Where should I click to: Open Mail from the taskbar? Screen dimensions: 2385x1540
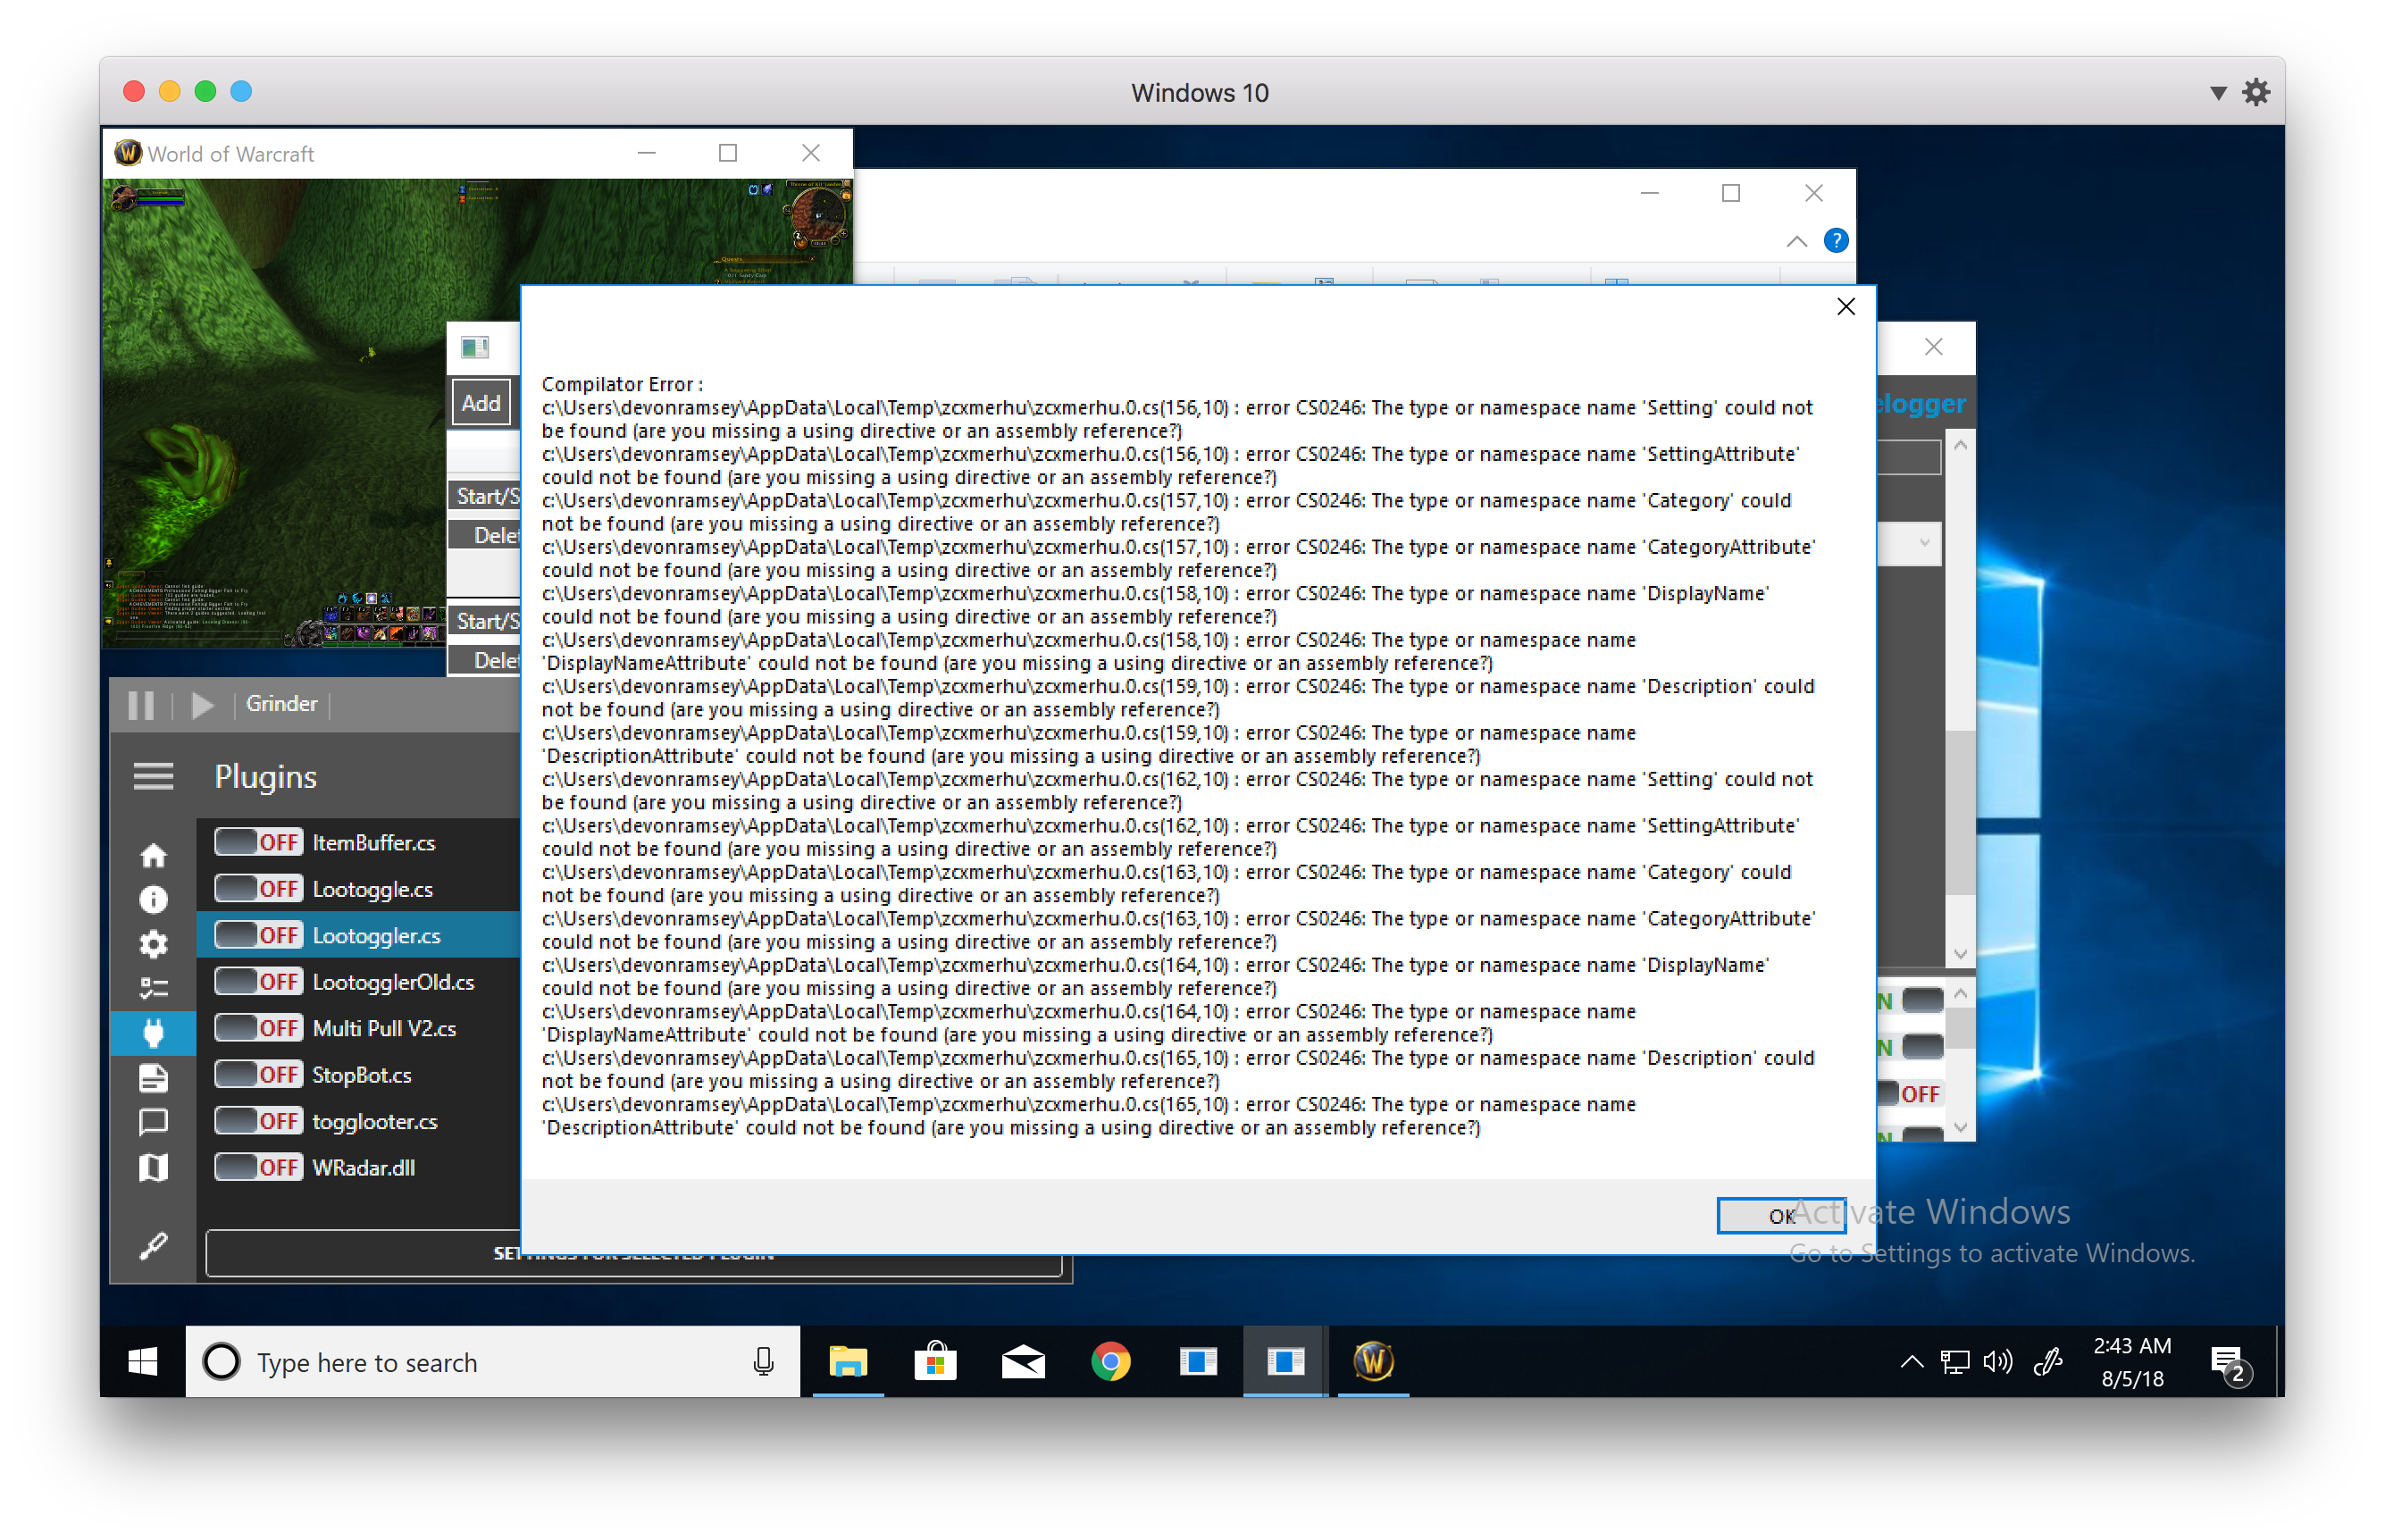(x=1023, y=1362)
